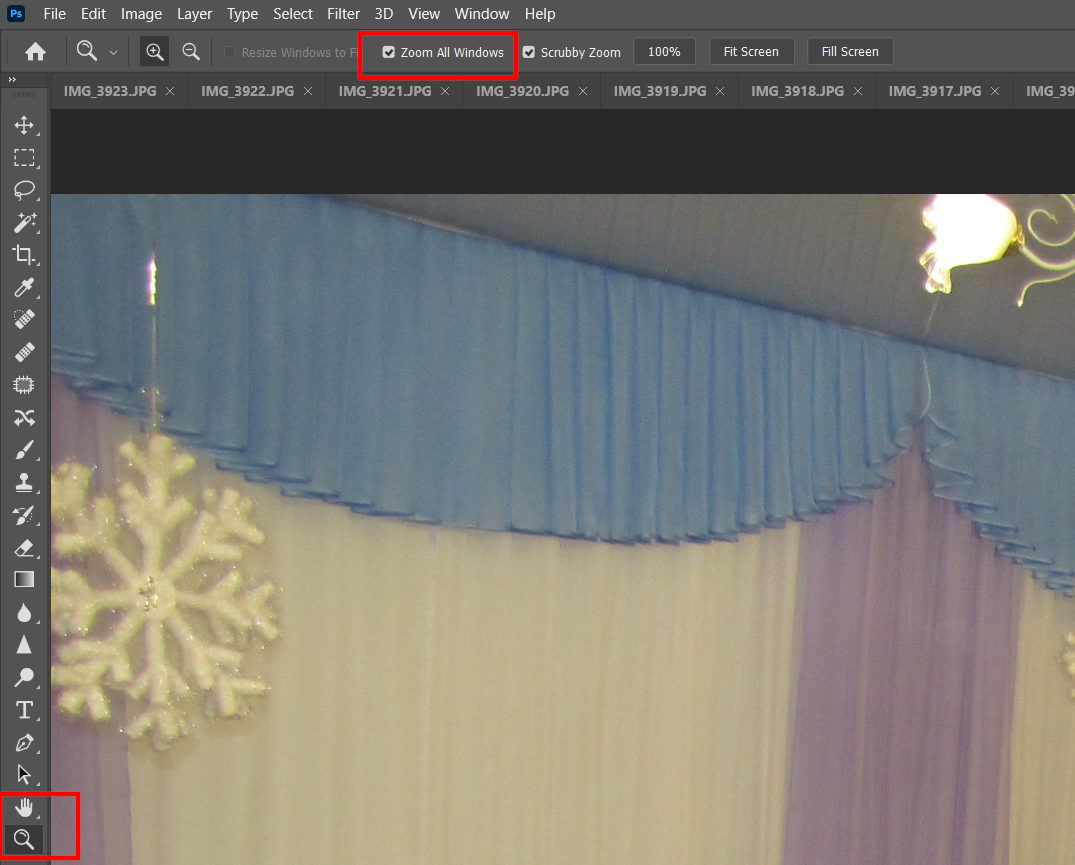The height and width of the screenshot is (865, 1075).
Task: Select the Lasso tool
Action: (x=24, y=190)
